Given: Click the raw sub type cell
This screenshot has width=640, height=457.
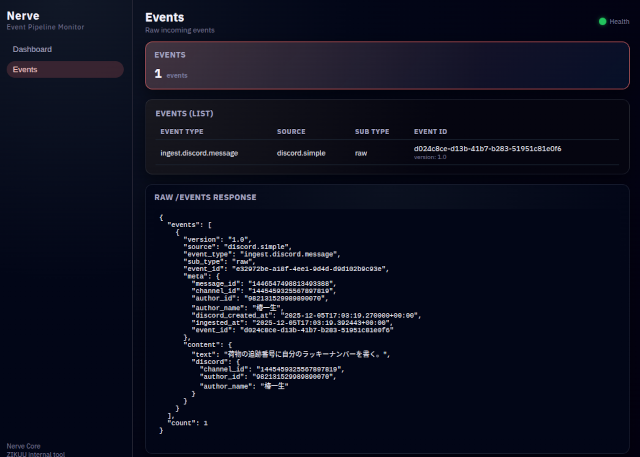Looking at the screenshot, I should point(361,153).
